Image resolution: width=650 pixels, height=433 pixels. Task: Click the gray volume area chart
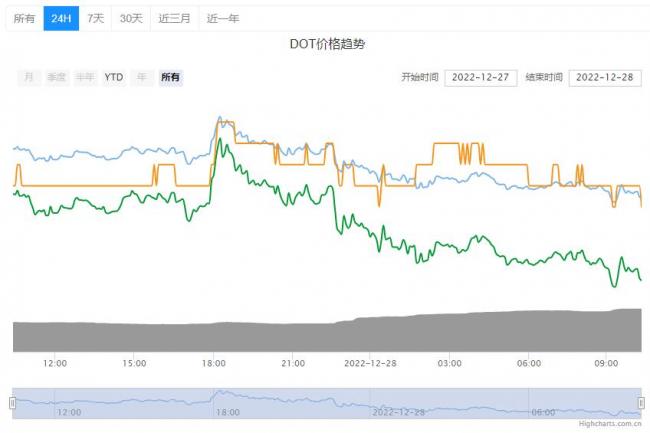coord(327,336)
